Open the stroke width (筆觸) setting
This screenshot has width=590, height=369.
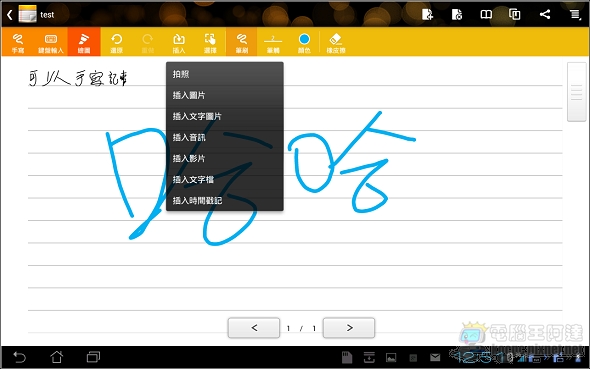(273, 42)
